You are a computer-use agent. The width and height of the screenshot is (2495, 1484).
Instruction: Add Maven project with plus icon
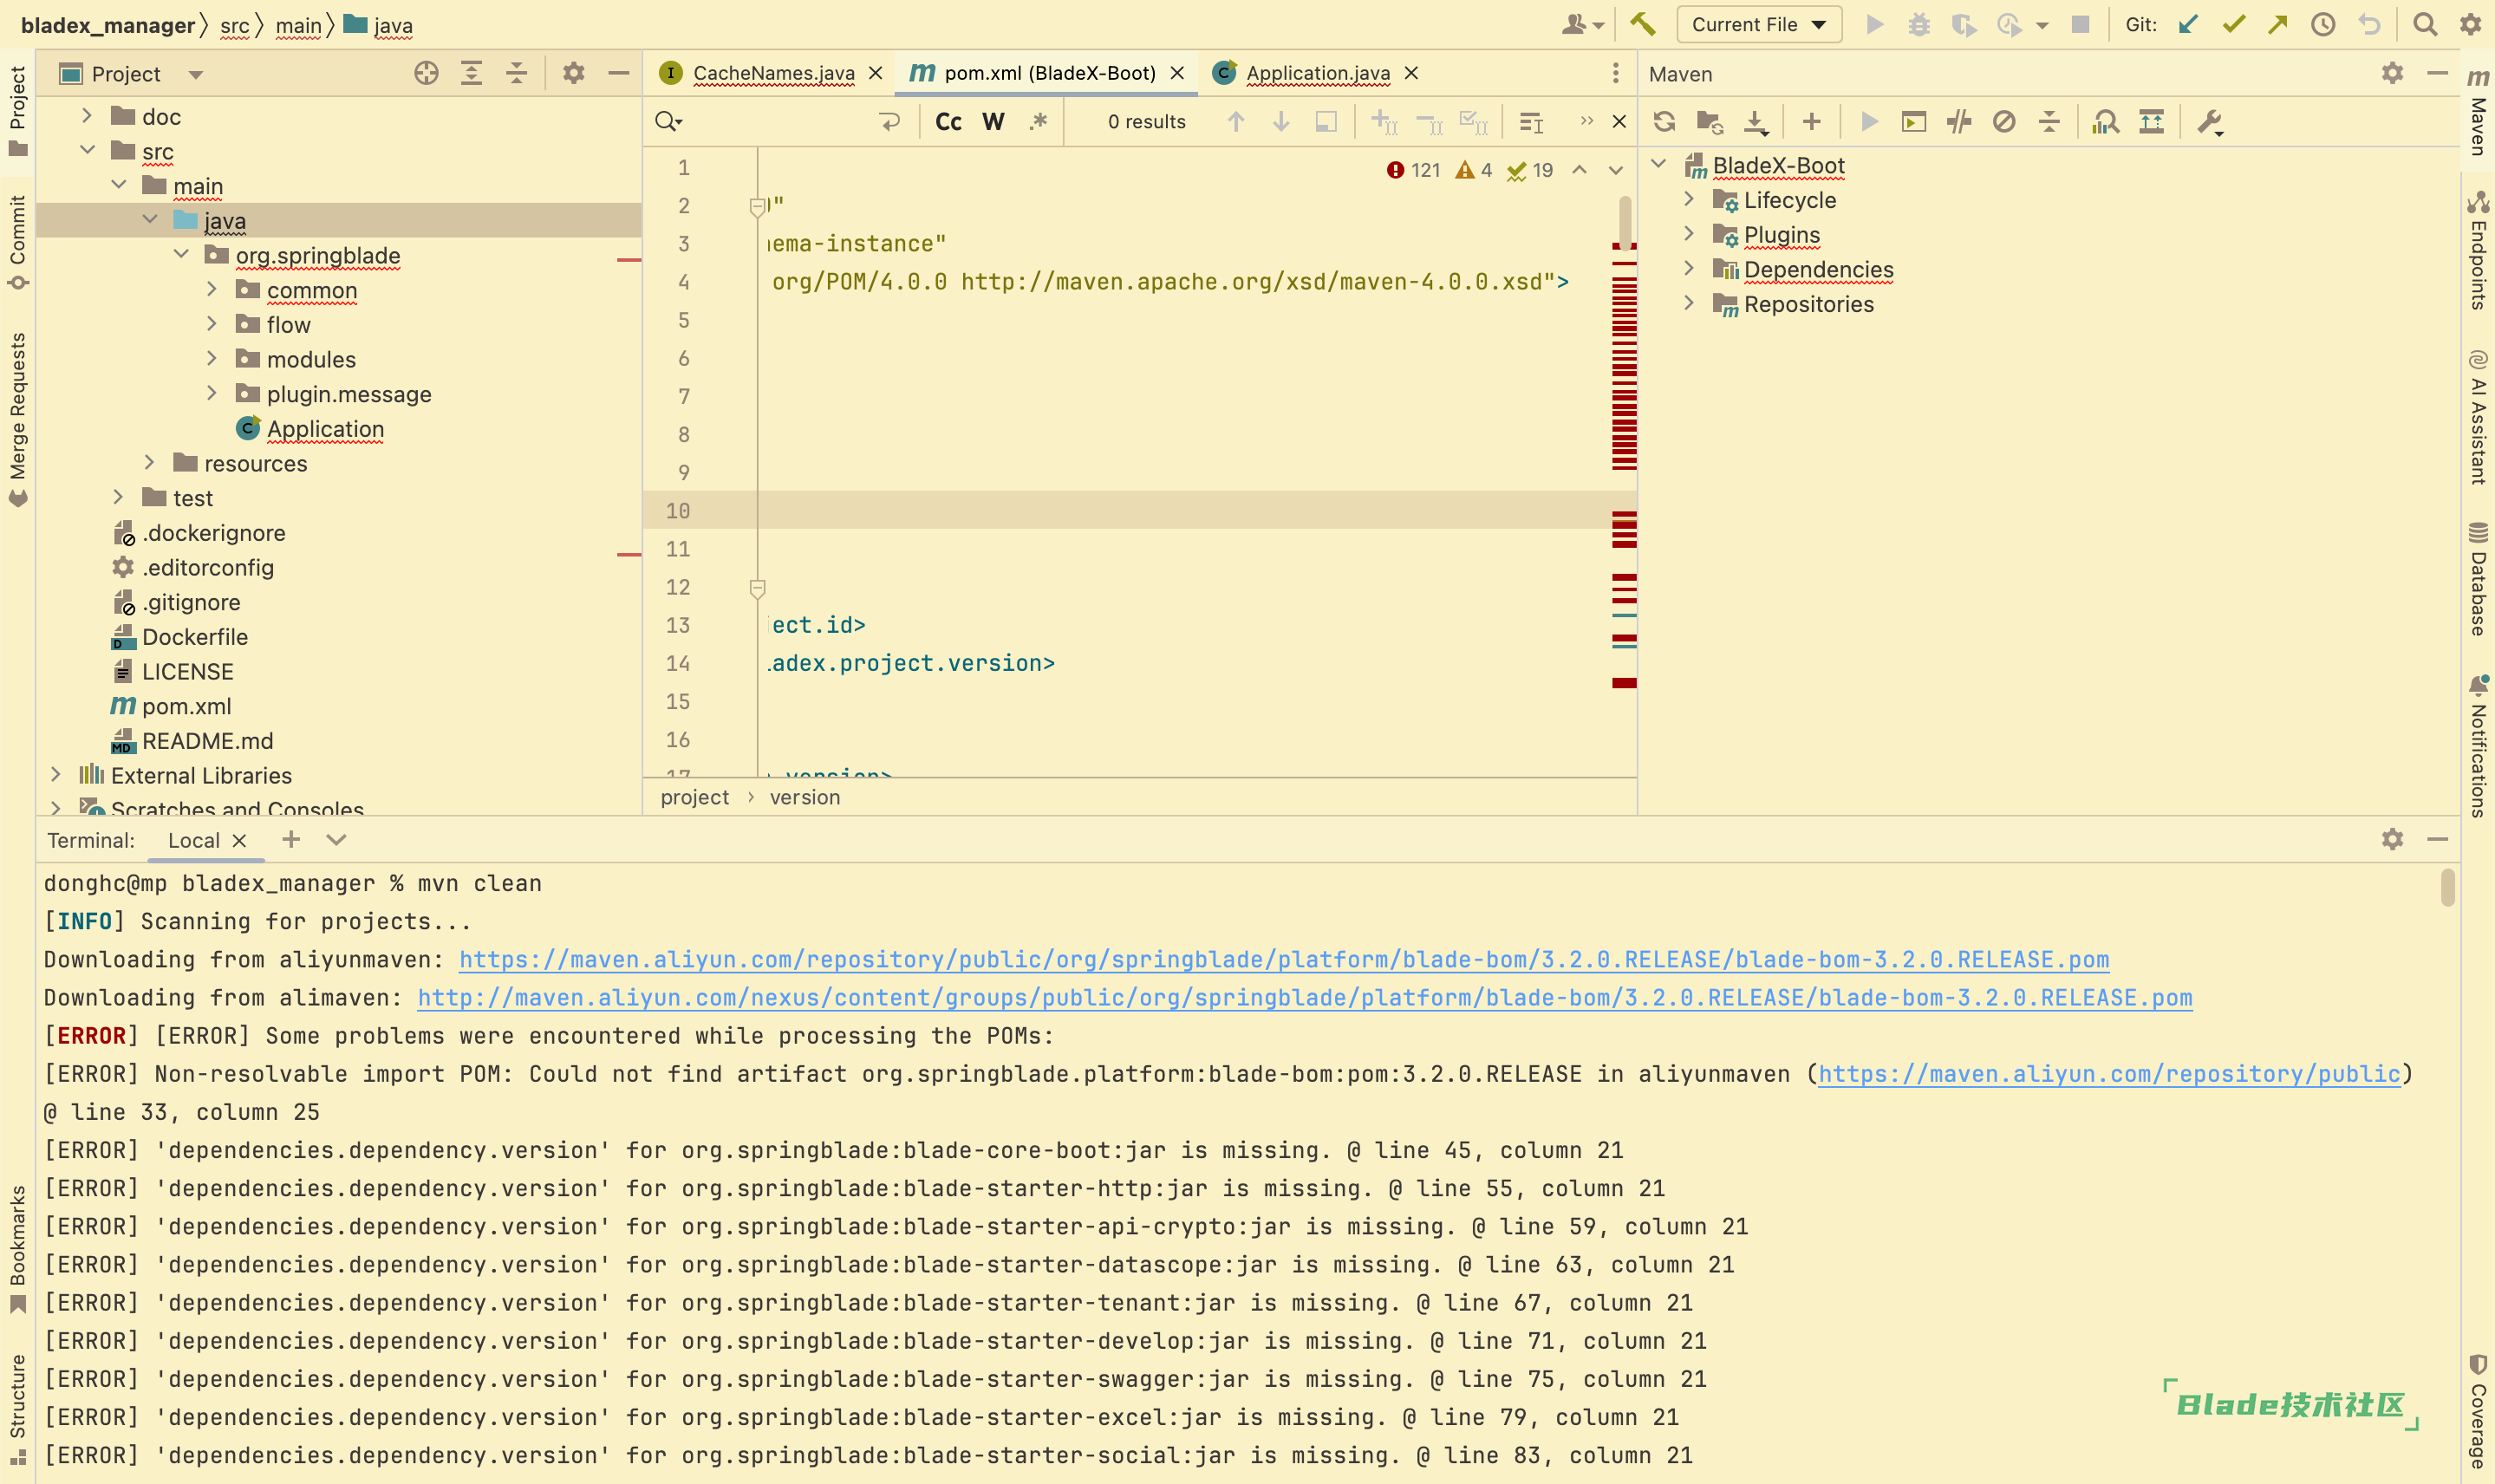tap(1811, 122)
